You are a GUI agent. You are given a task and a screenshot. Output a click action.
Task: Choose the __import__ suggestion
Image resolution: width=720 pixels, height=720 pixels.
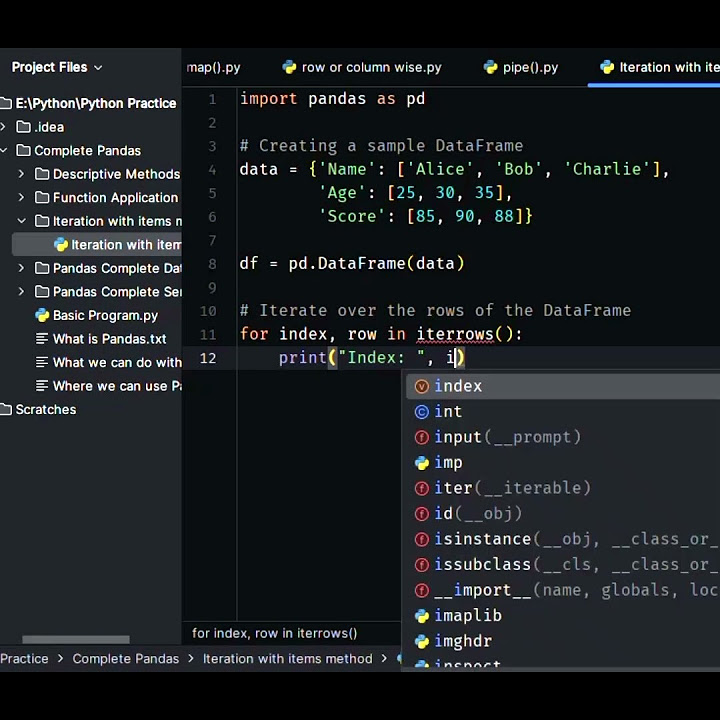563,590
